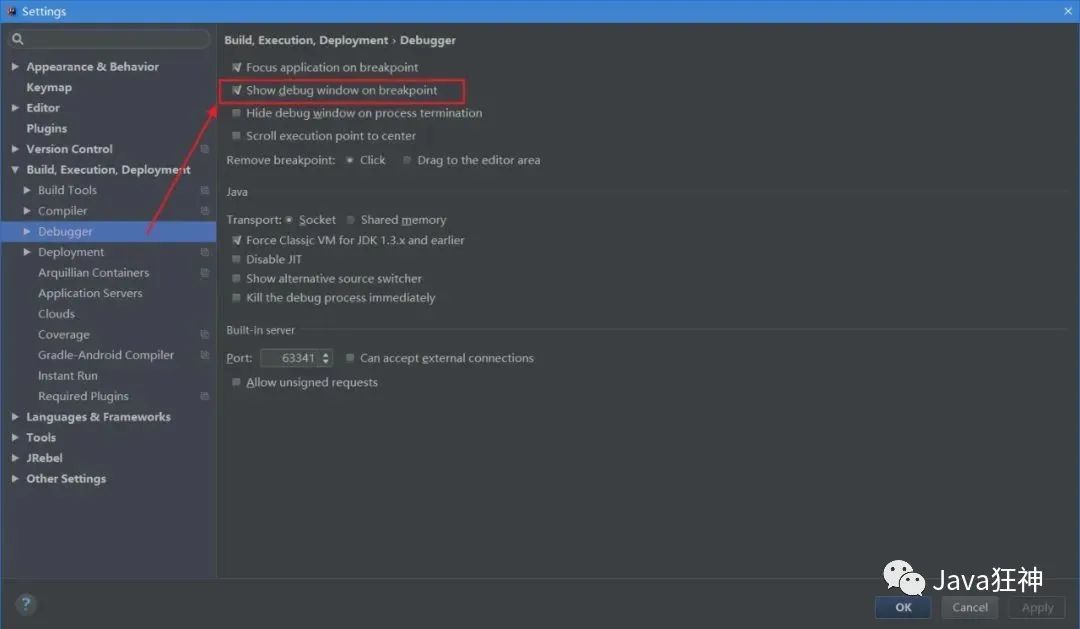Enable Scroll execution point to center
The width and height of the screenshot is (1080, 629).
[236, 136]
